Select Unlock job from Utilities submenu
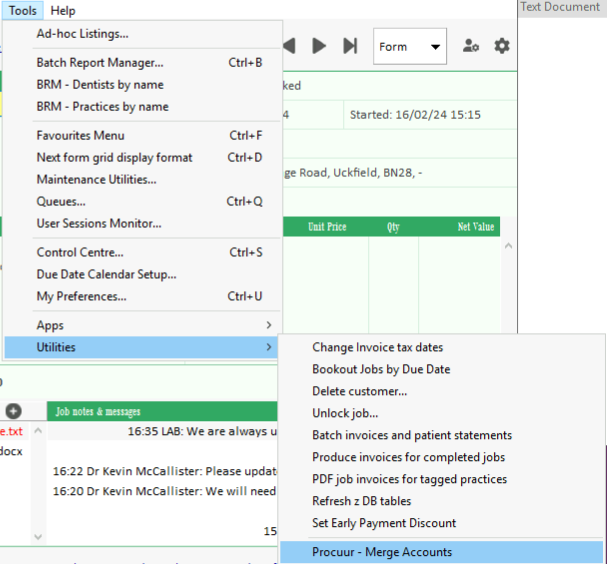 click(x=345, y=413)
